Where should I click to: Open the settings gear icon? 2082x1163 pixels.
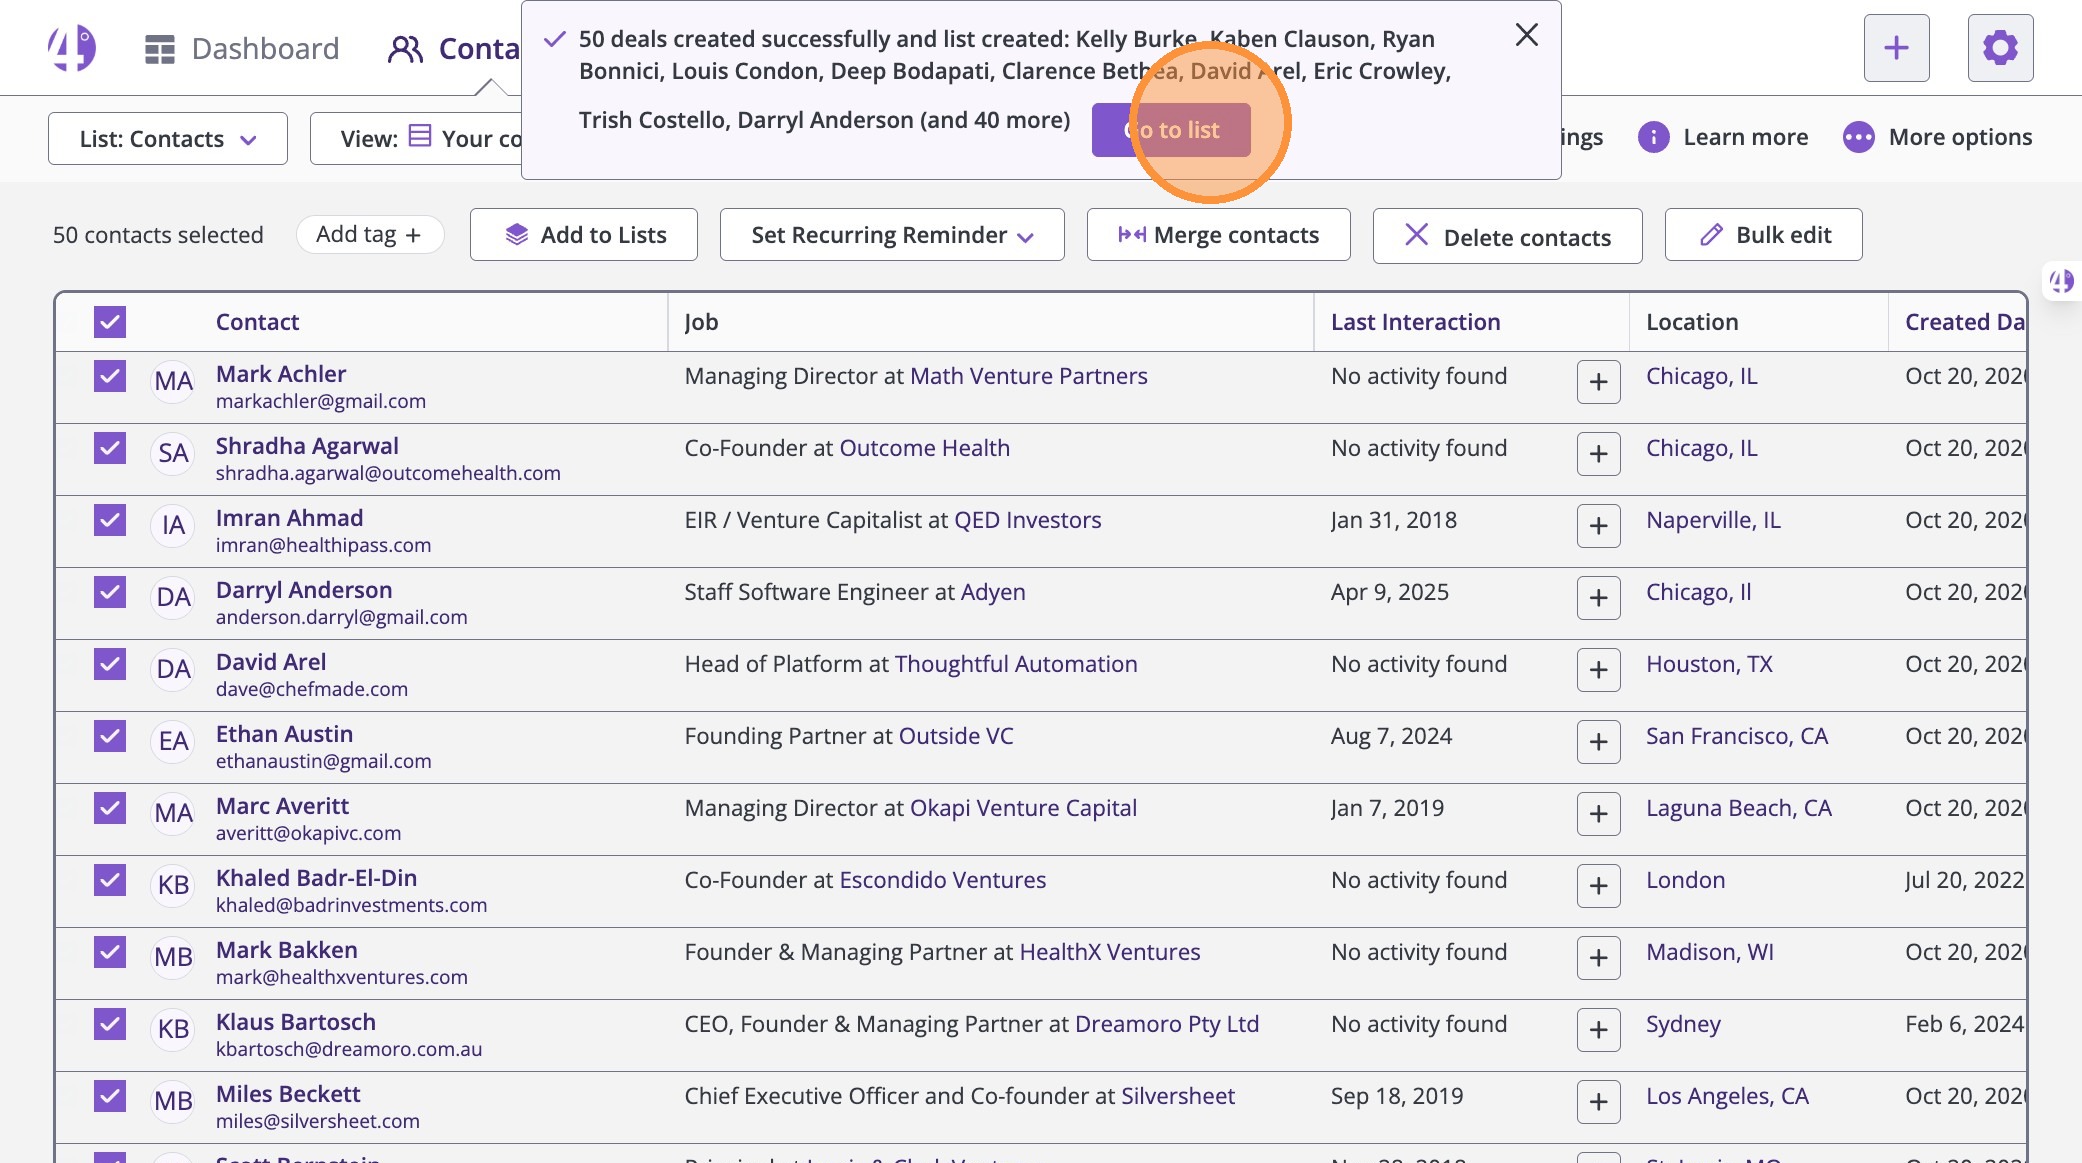click(2000, 48)
